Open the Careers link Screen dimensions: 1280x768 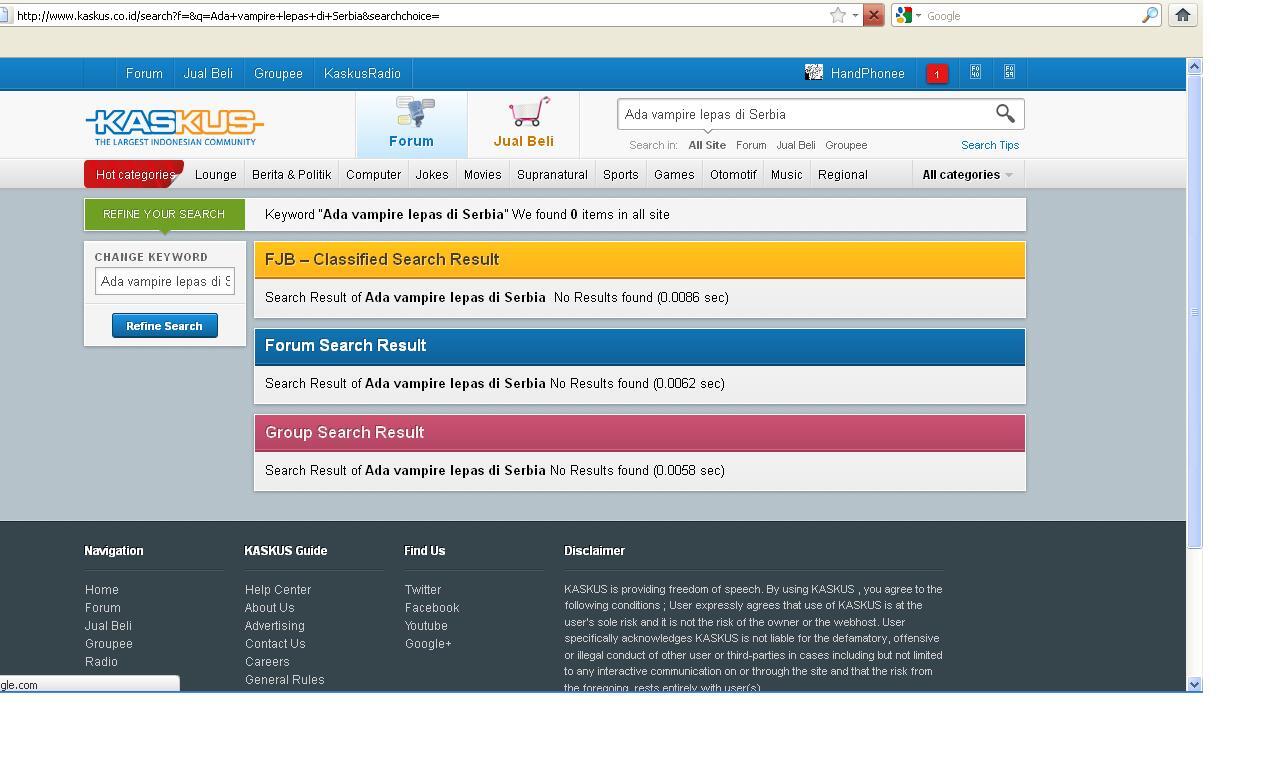click(x=267, y=662)
